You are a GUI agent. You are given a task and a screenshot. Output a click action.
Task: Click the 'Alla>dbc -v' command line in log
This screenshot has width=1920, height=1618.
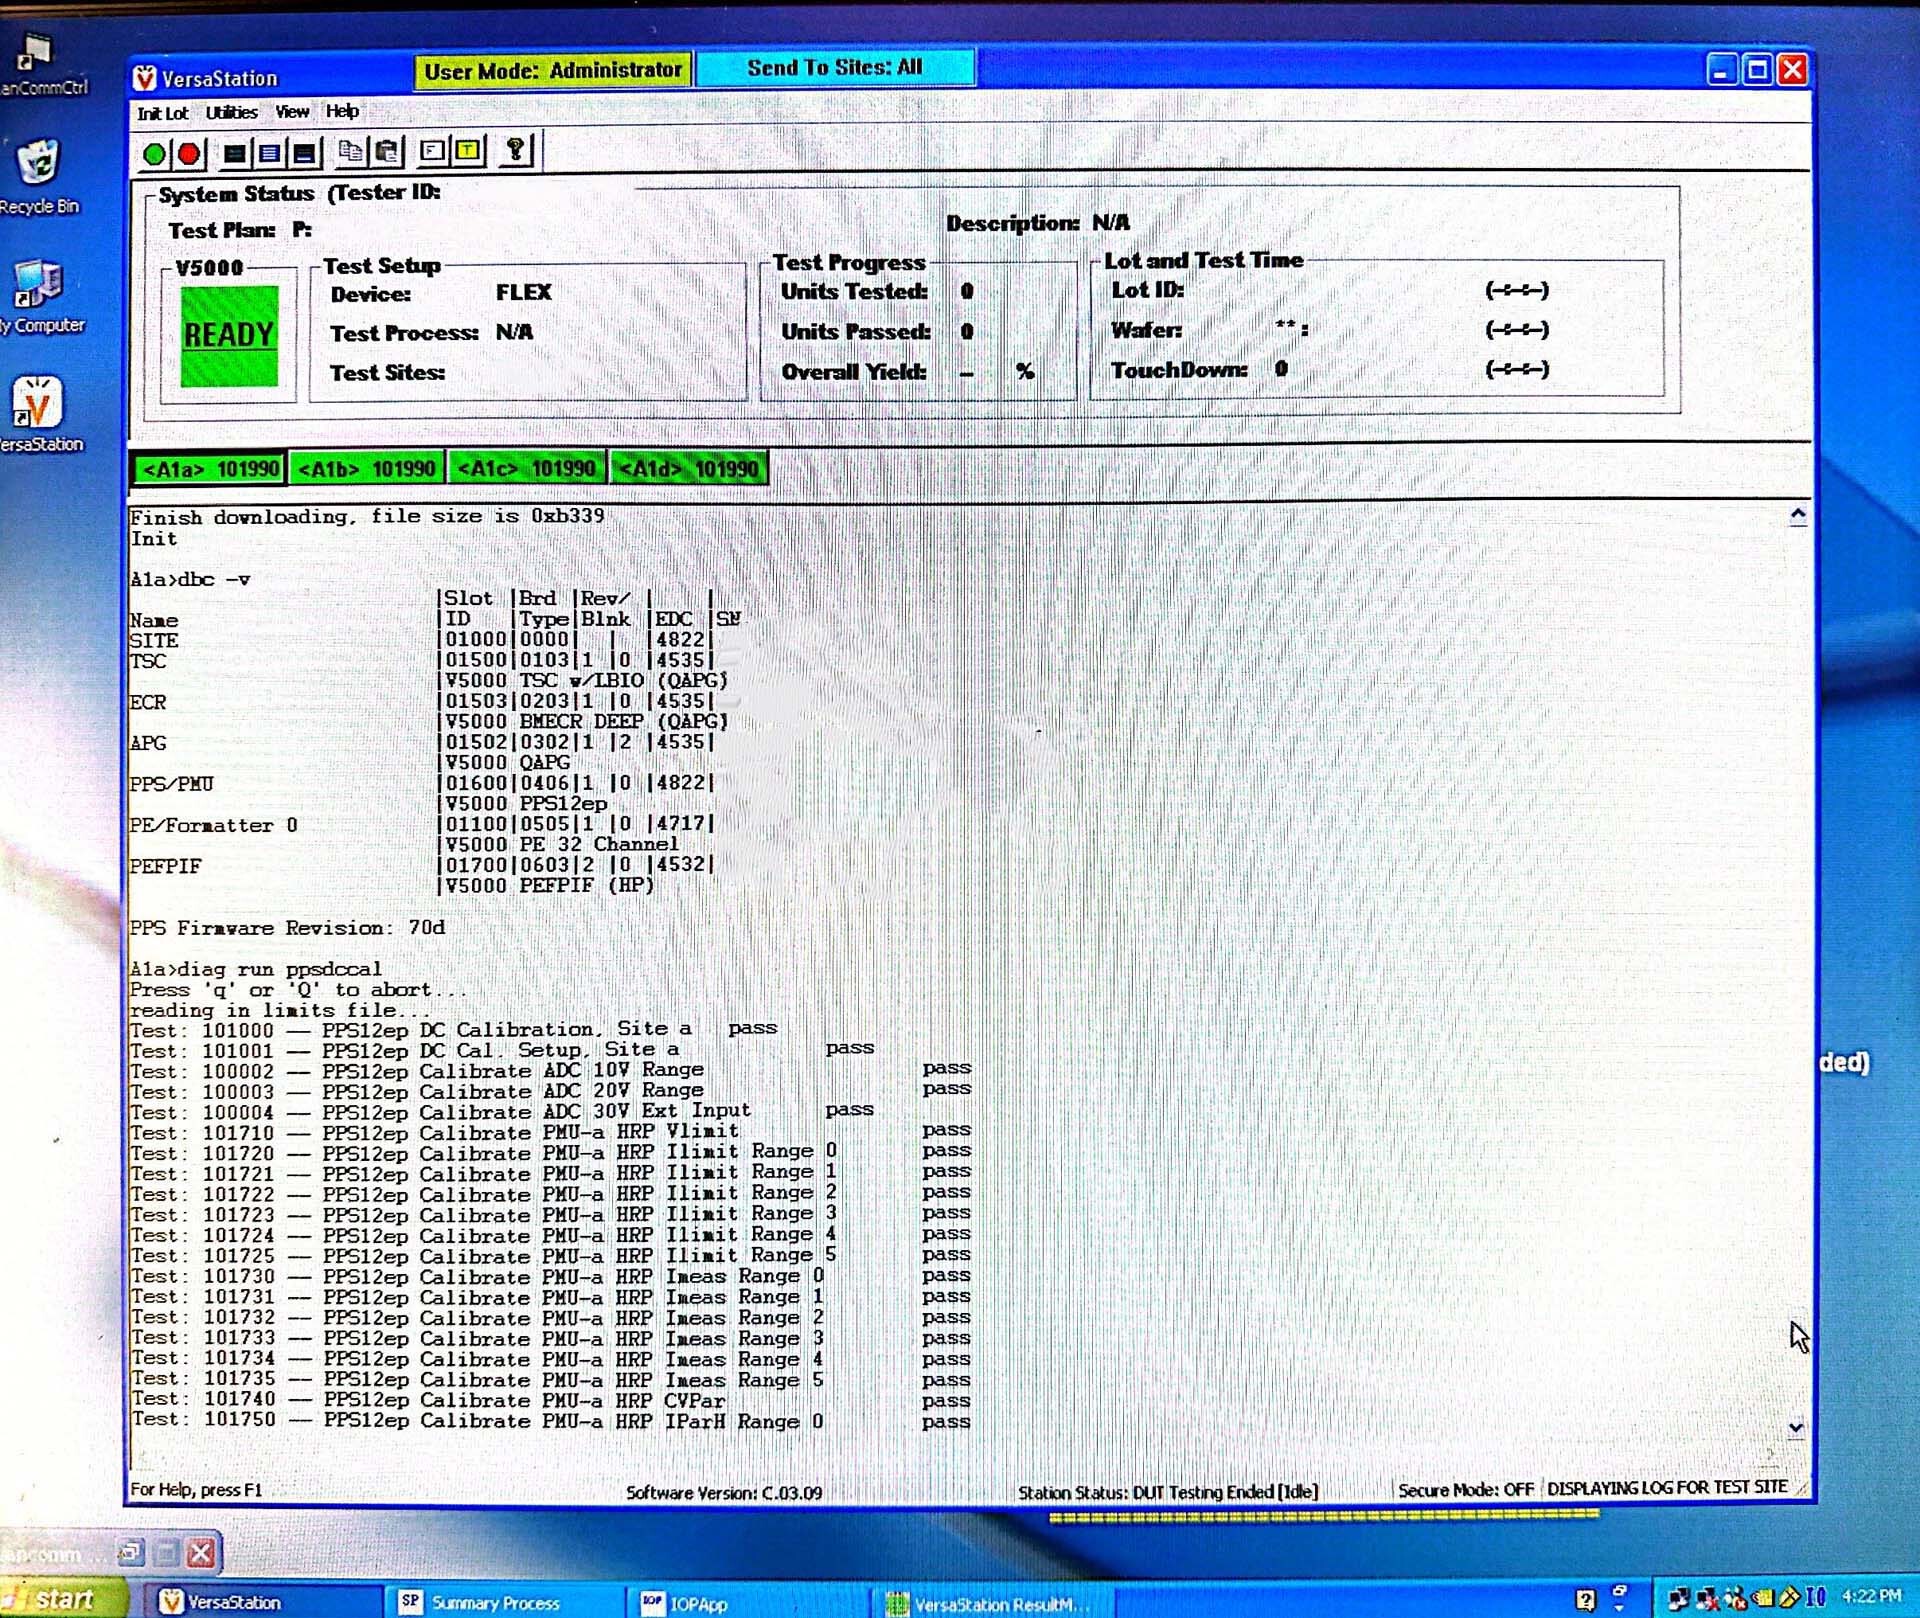pos(190,580)
